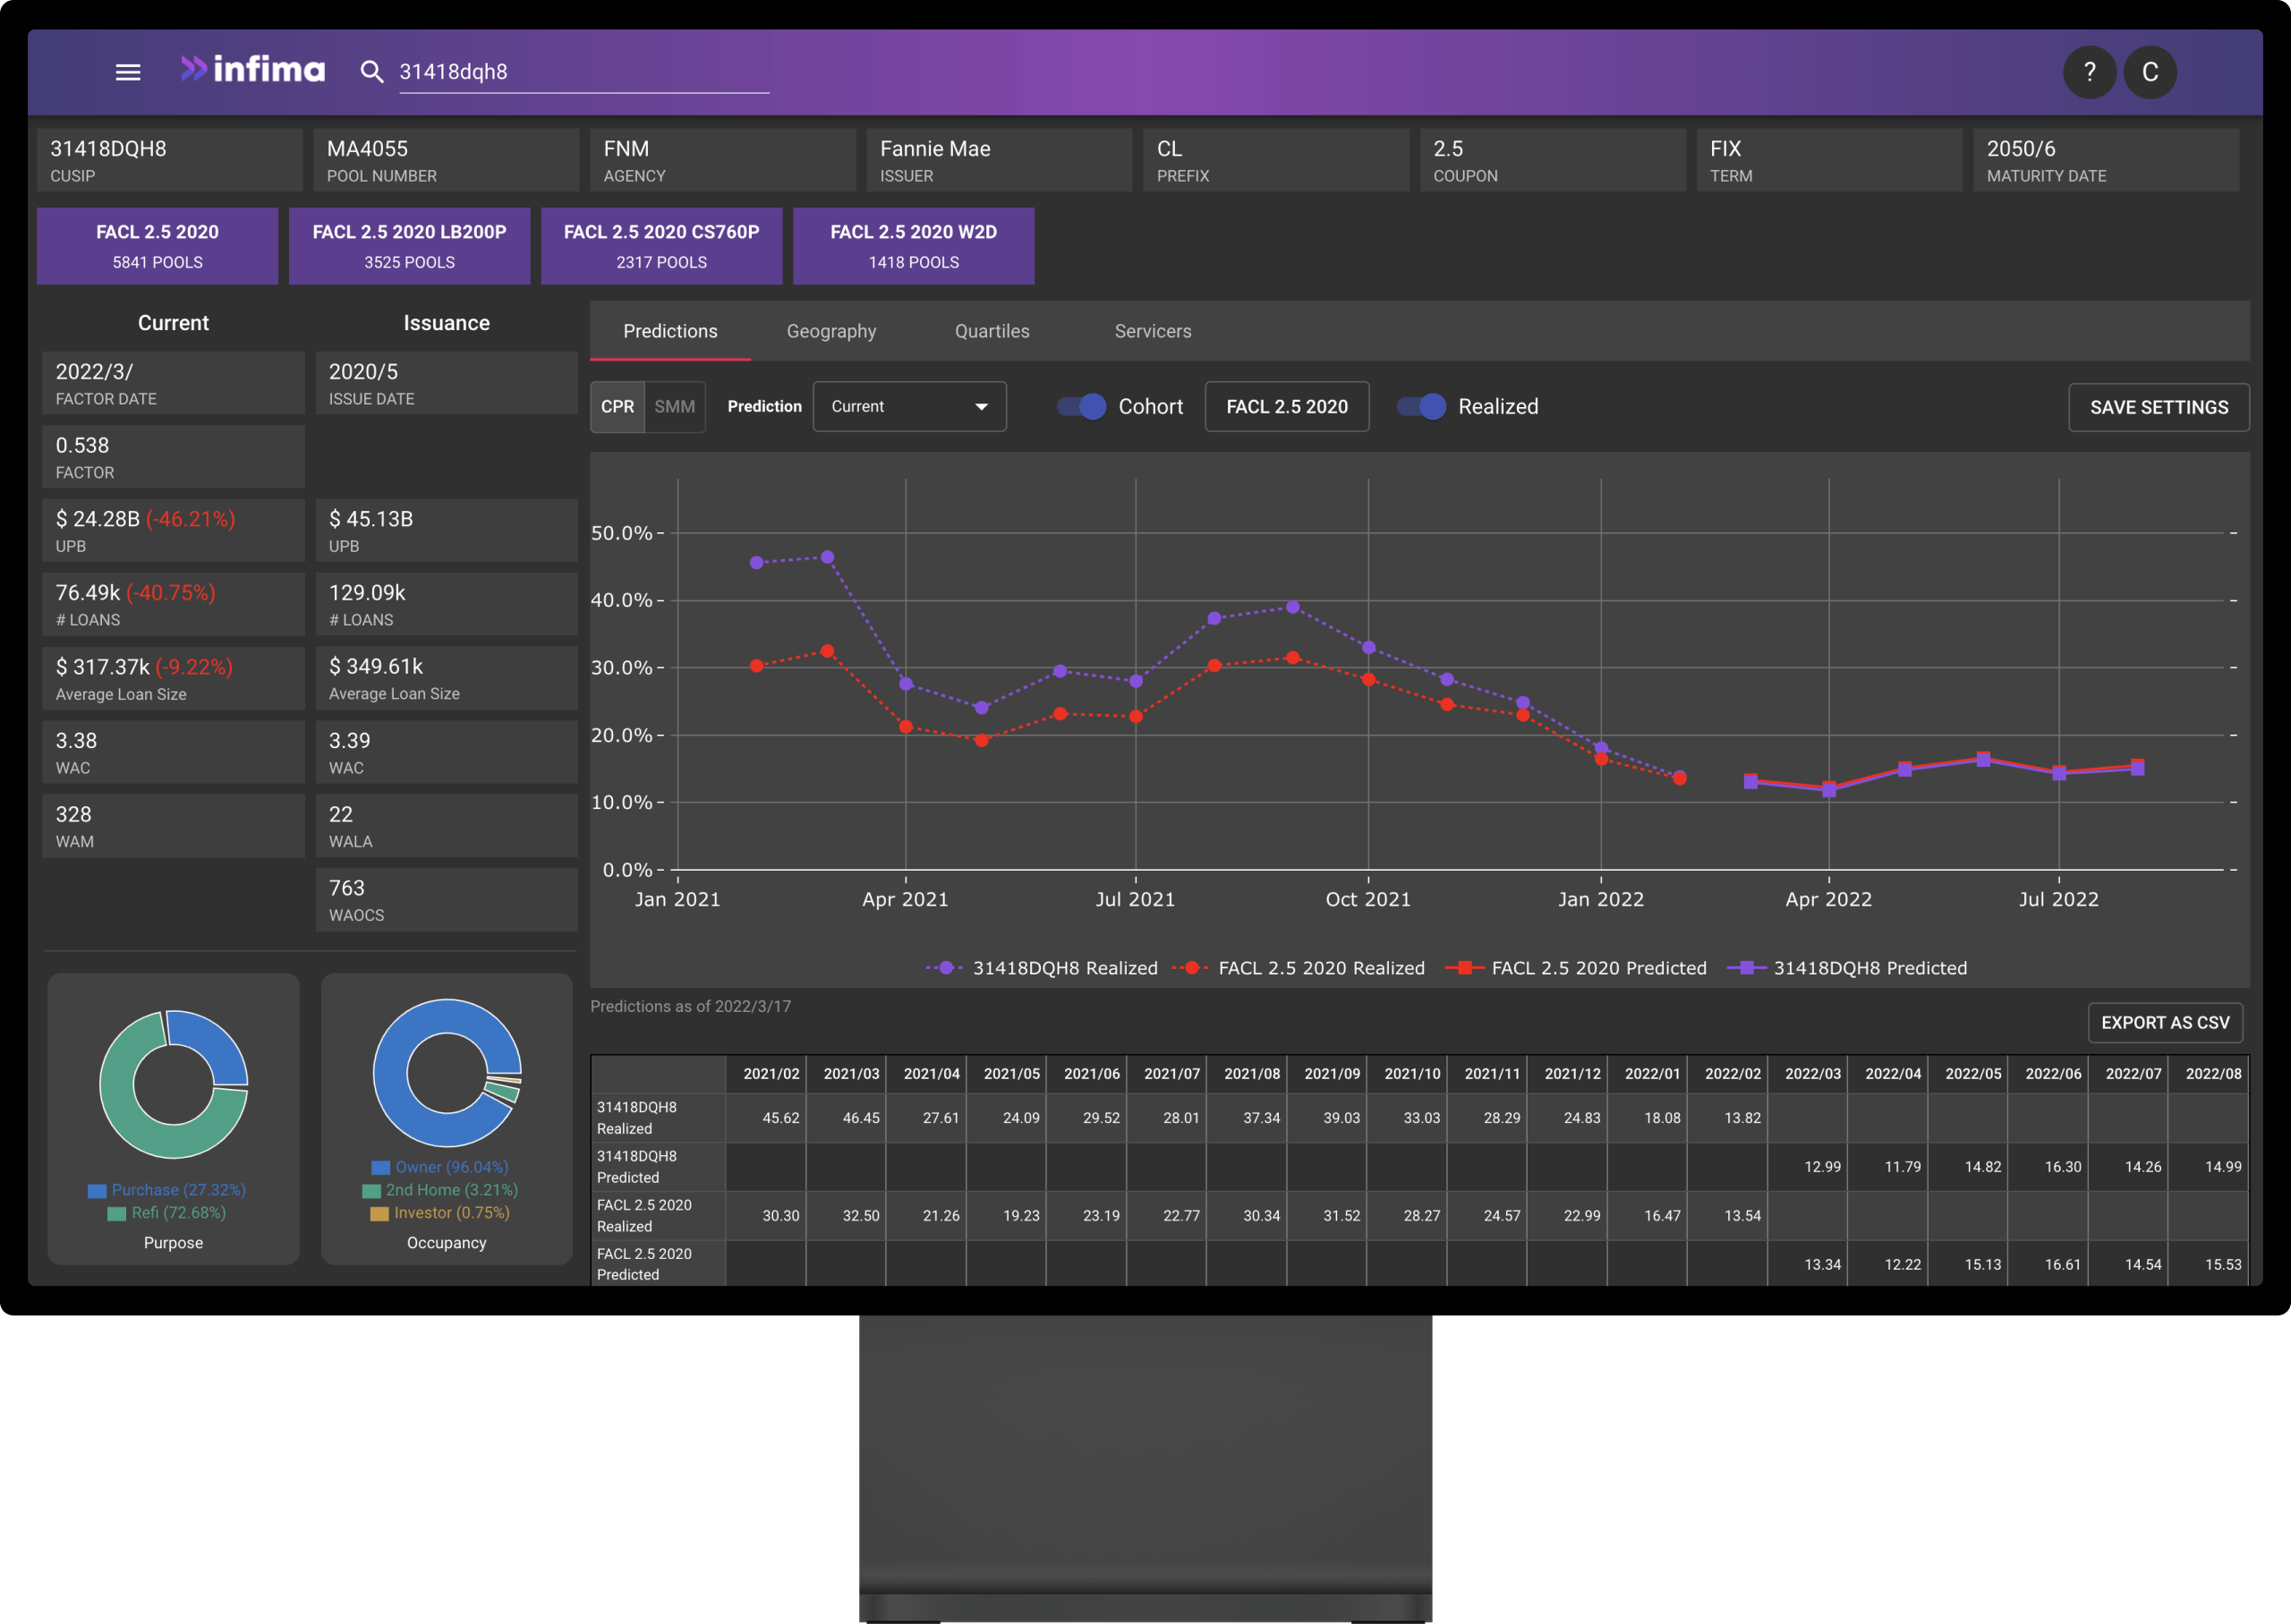Click the Investor legend swatch
The image size is (2291, 1624).
coord(379,1214)
